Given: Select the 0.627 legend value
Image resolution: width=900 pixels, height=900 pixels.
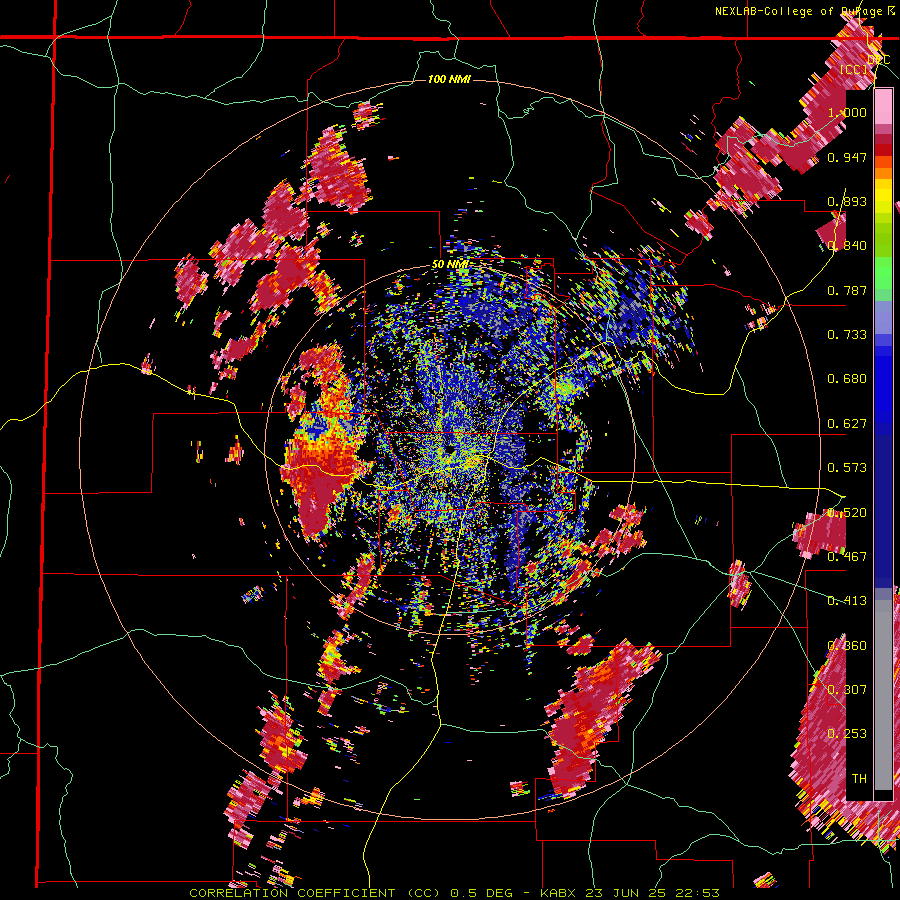Looking at the screenshot, I should (x=847, y=424).
